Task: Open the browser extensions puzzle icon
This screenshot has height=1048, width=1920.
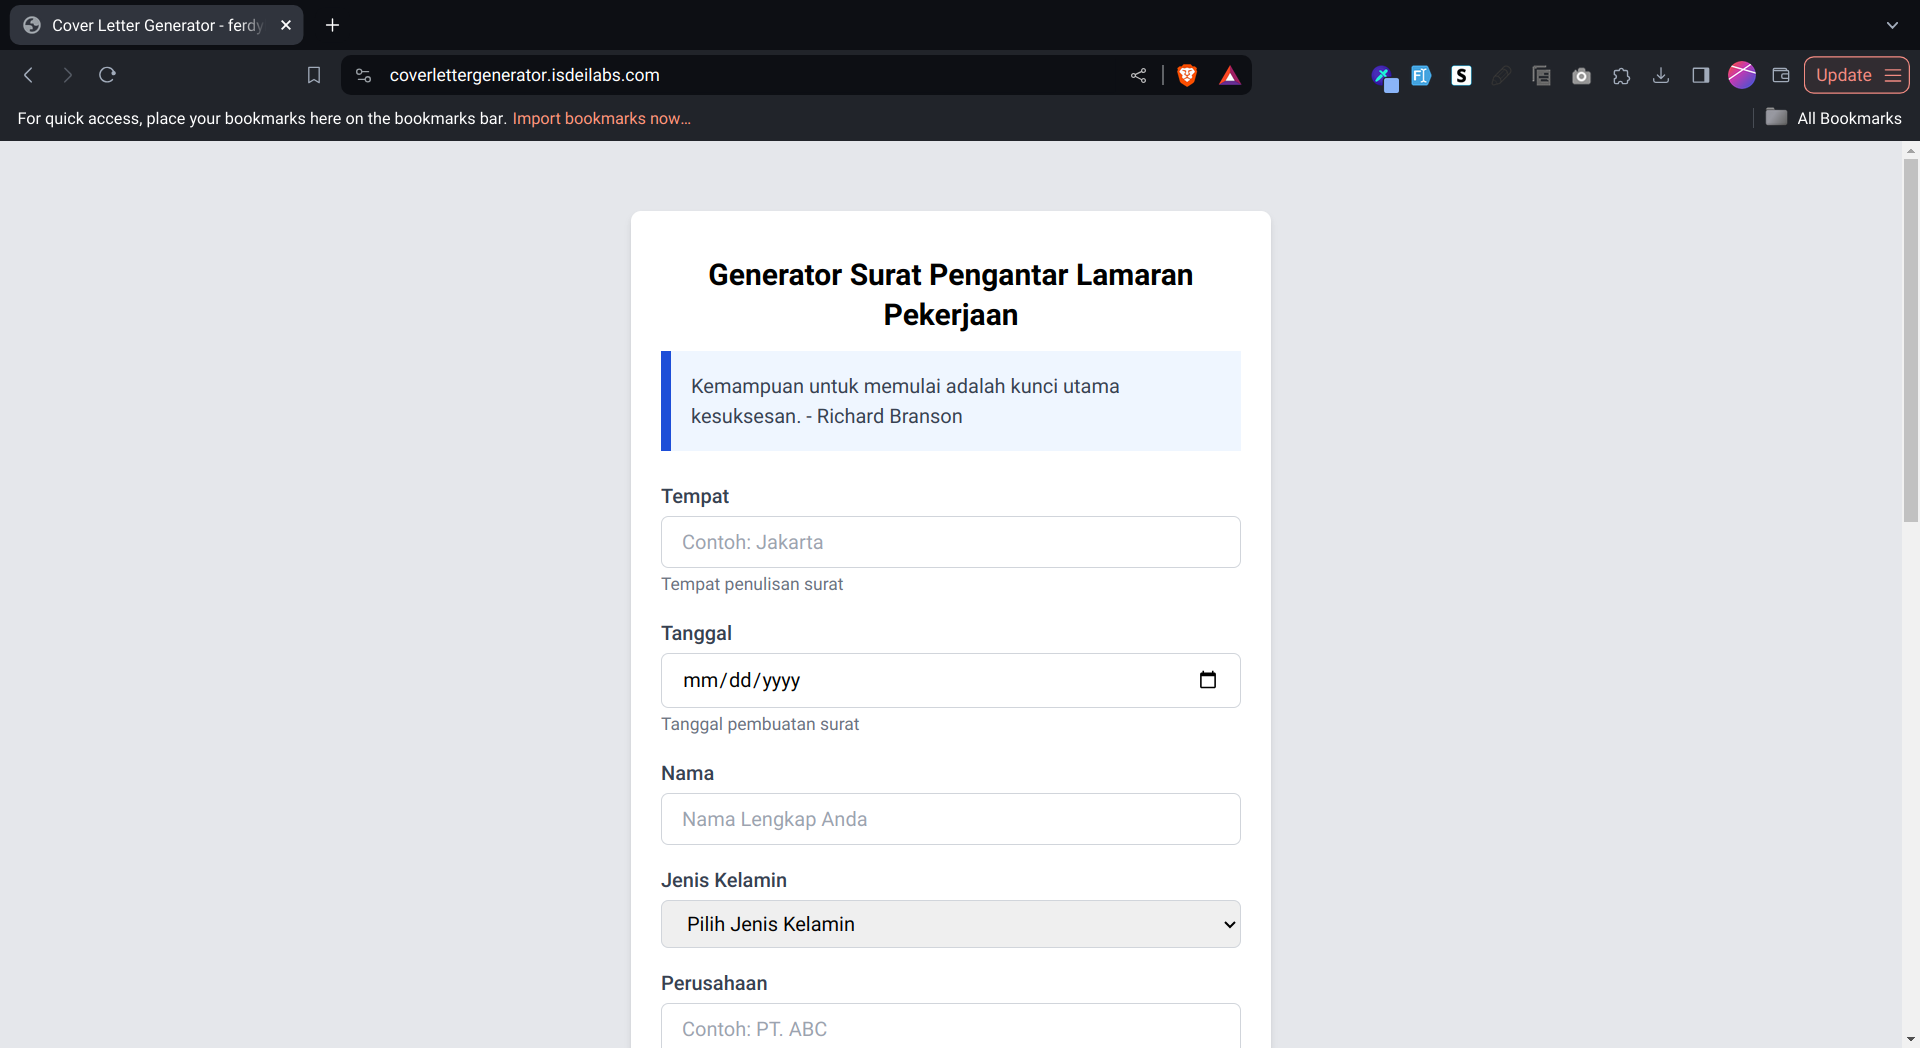Action: [x=1621, y=75]
